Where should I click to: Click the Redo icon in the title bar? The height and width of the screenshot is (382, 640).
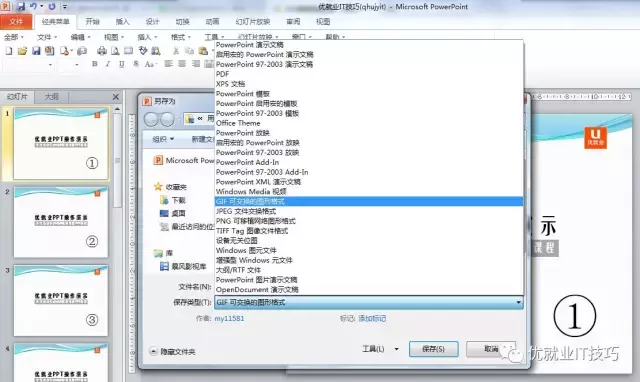click(x=52, y=7)
